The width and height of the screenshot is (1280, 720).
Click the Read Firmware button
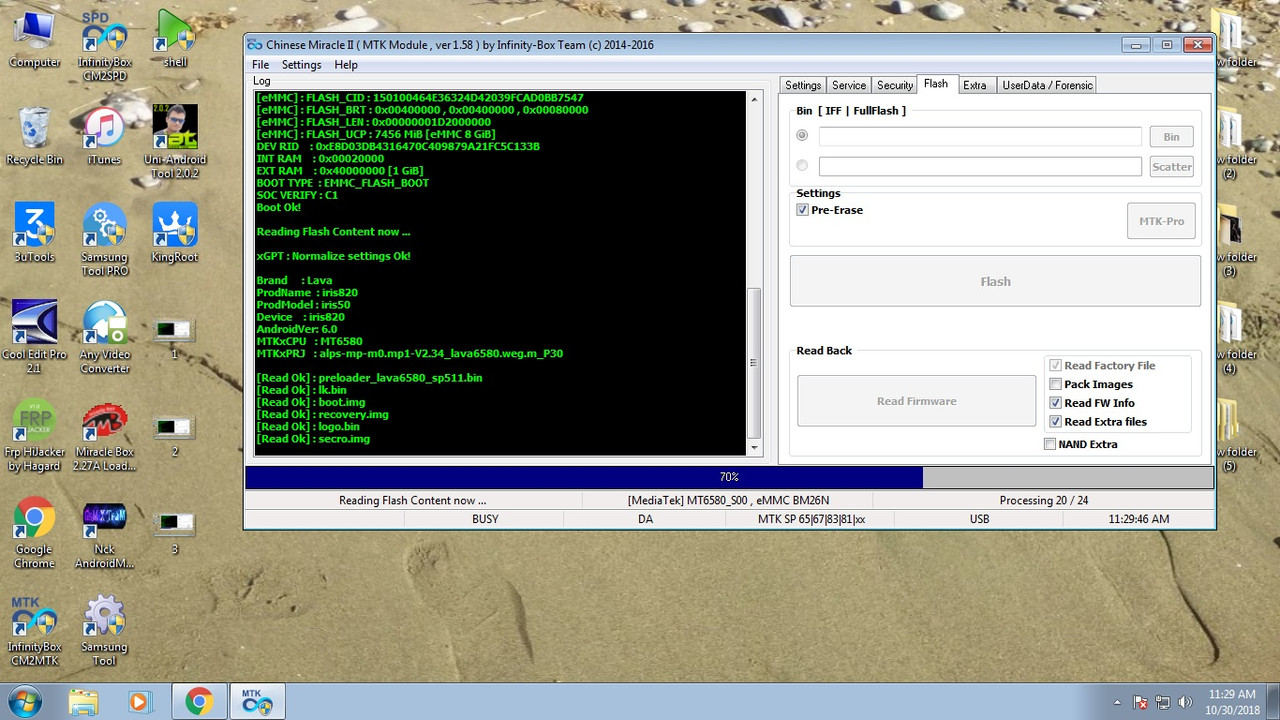click(x=916, y=401)
